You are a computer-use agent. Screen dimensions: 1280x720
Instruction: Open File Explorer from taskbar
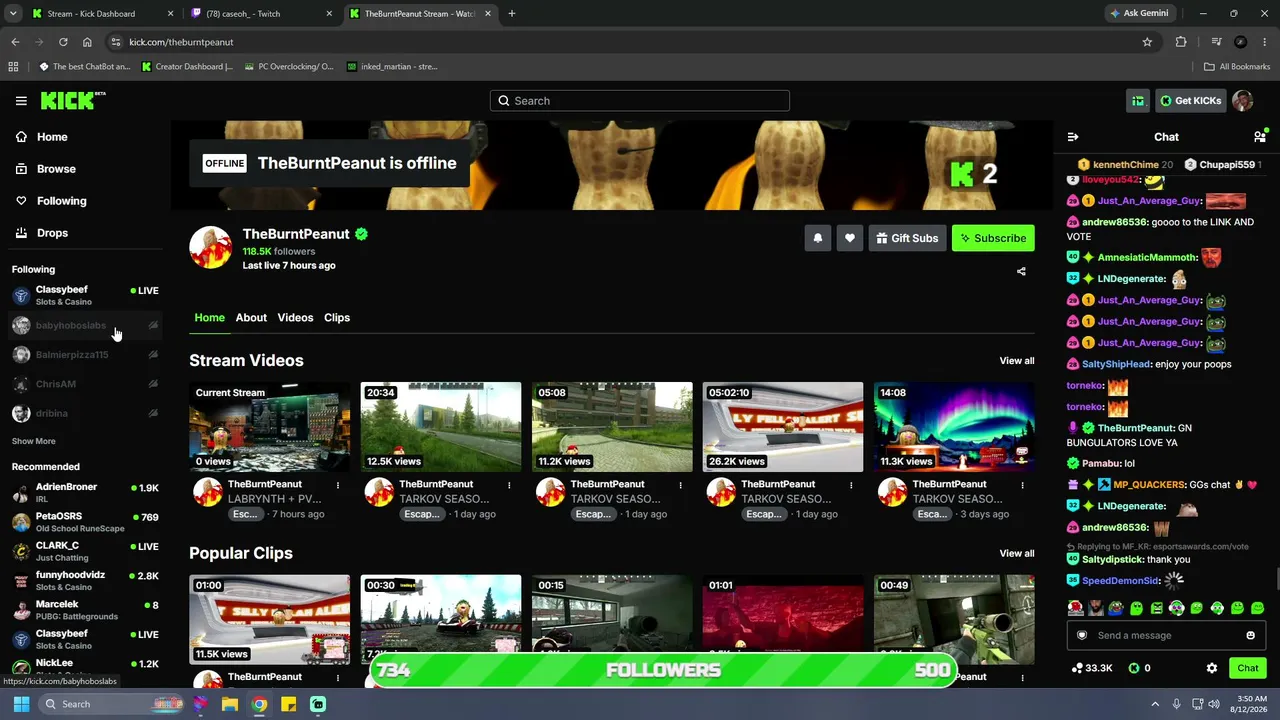230,704
